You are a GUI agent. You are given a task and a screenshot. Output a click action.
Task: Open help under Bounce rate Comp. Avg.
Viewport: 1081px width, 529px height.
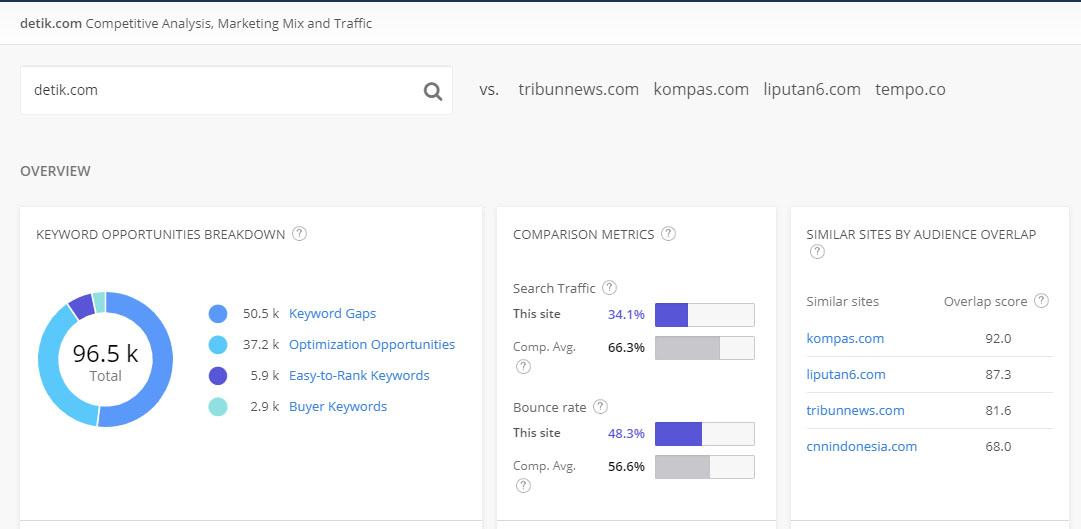[x=523, y=486]
